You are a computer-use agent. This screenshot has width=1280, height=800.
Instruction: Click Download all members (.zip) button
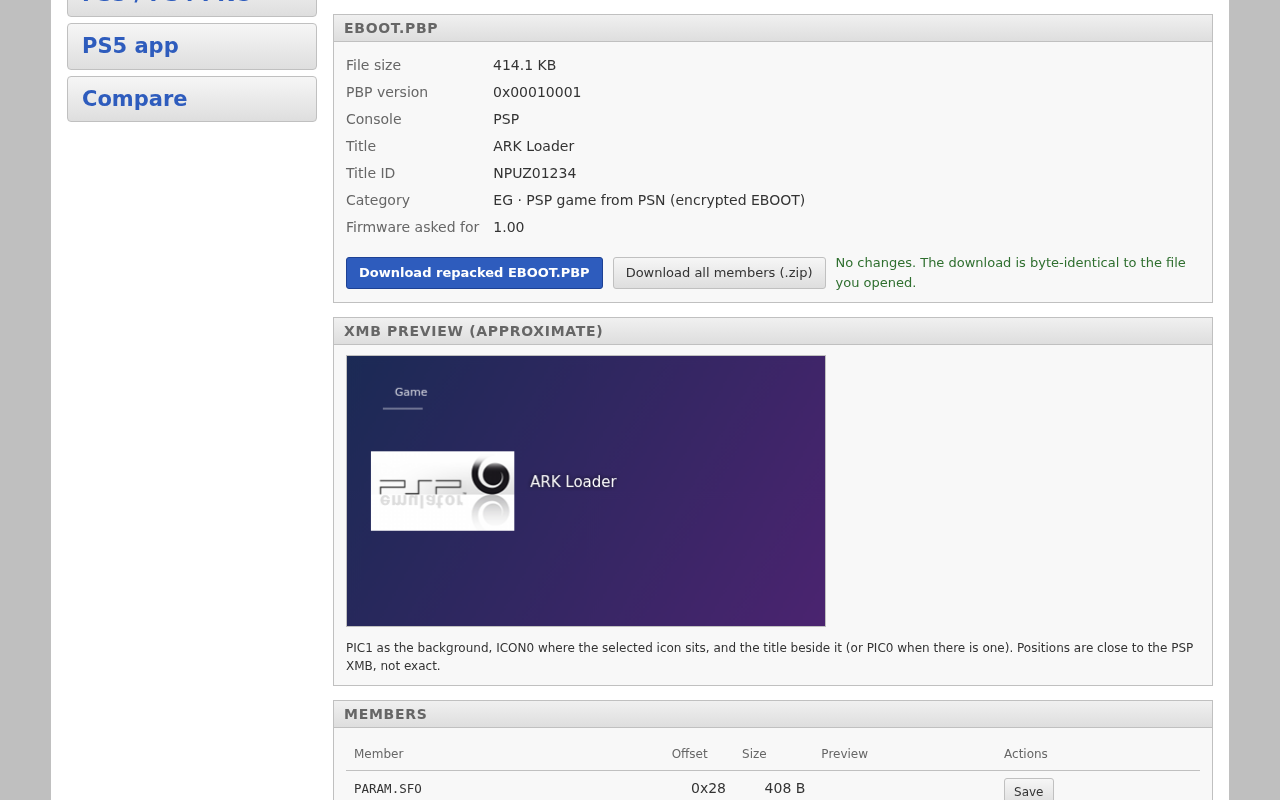point(719,273)
